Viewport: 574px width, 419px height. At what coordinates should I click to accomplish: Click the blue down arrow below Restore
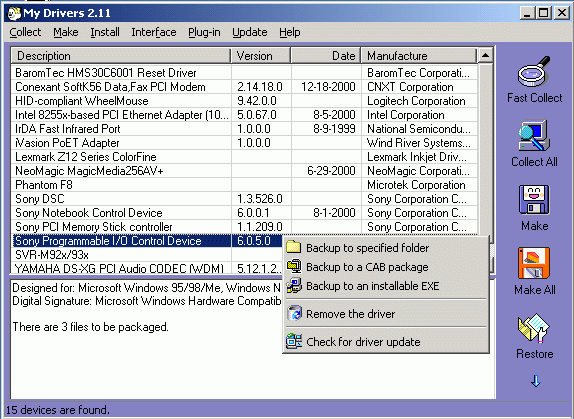click(536, 381)
